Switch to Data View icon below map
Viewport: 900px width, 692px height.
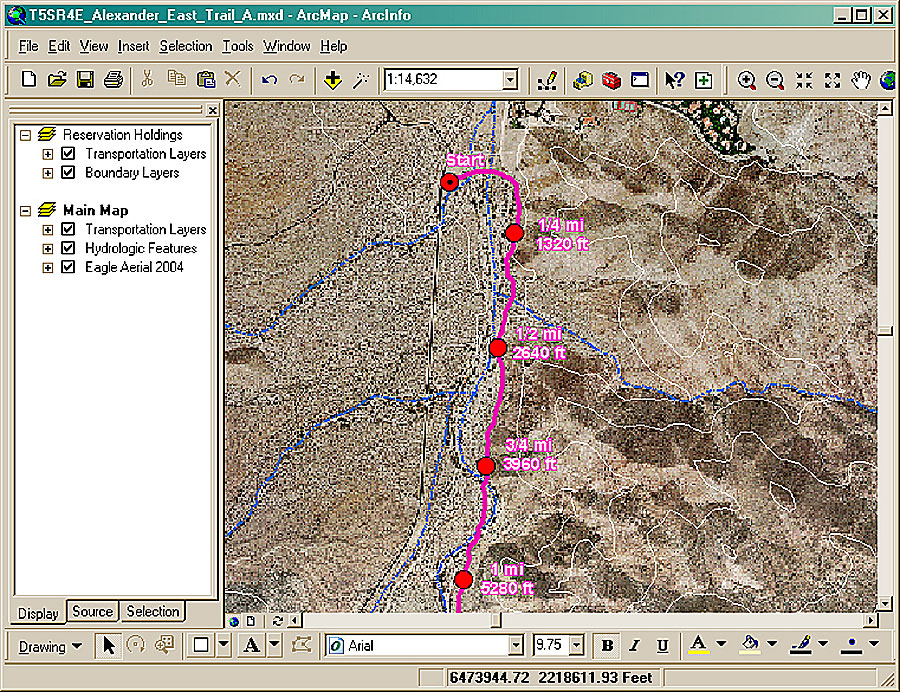[x=234, y=621]
